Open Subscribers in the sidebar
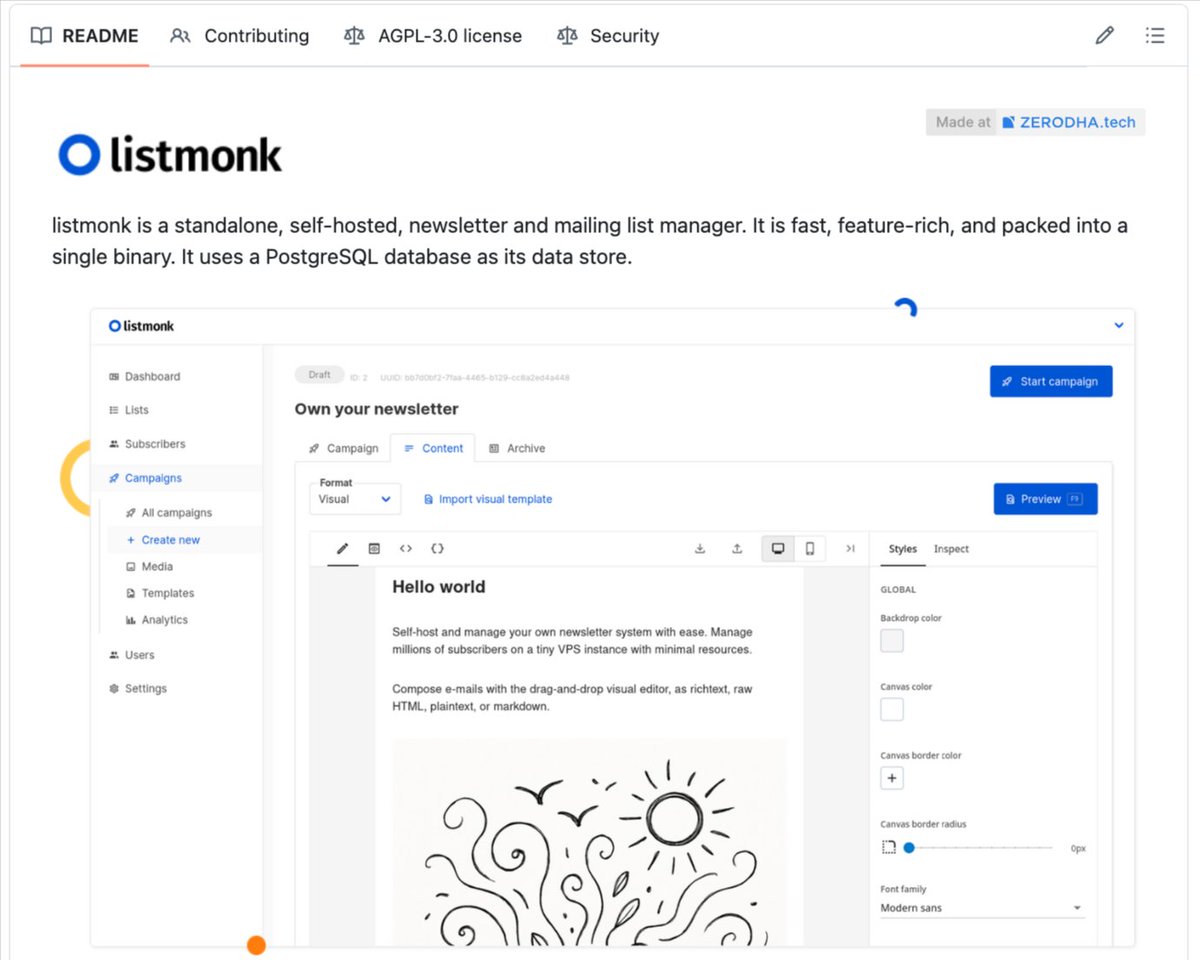1200x960 pixels. [147, 444]
